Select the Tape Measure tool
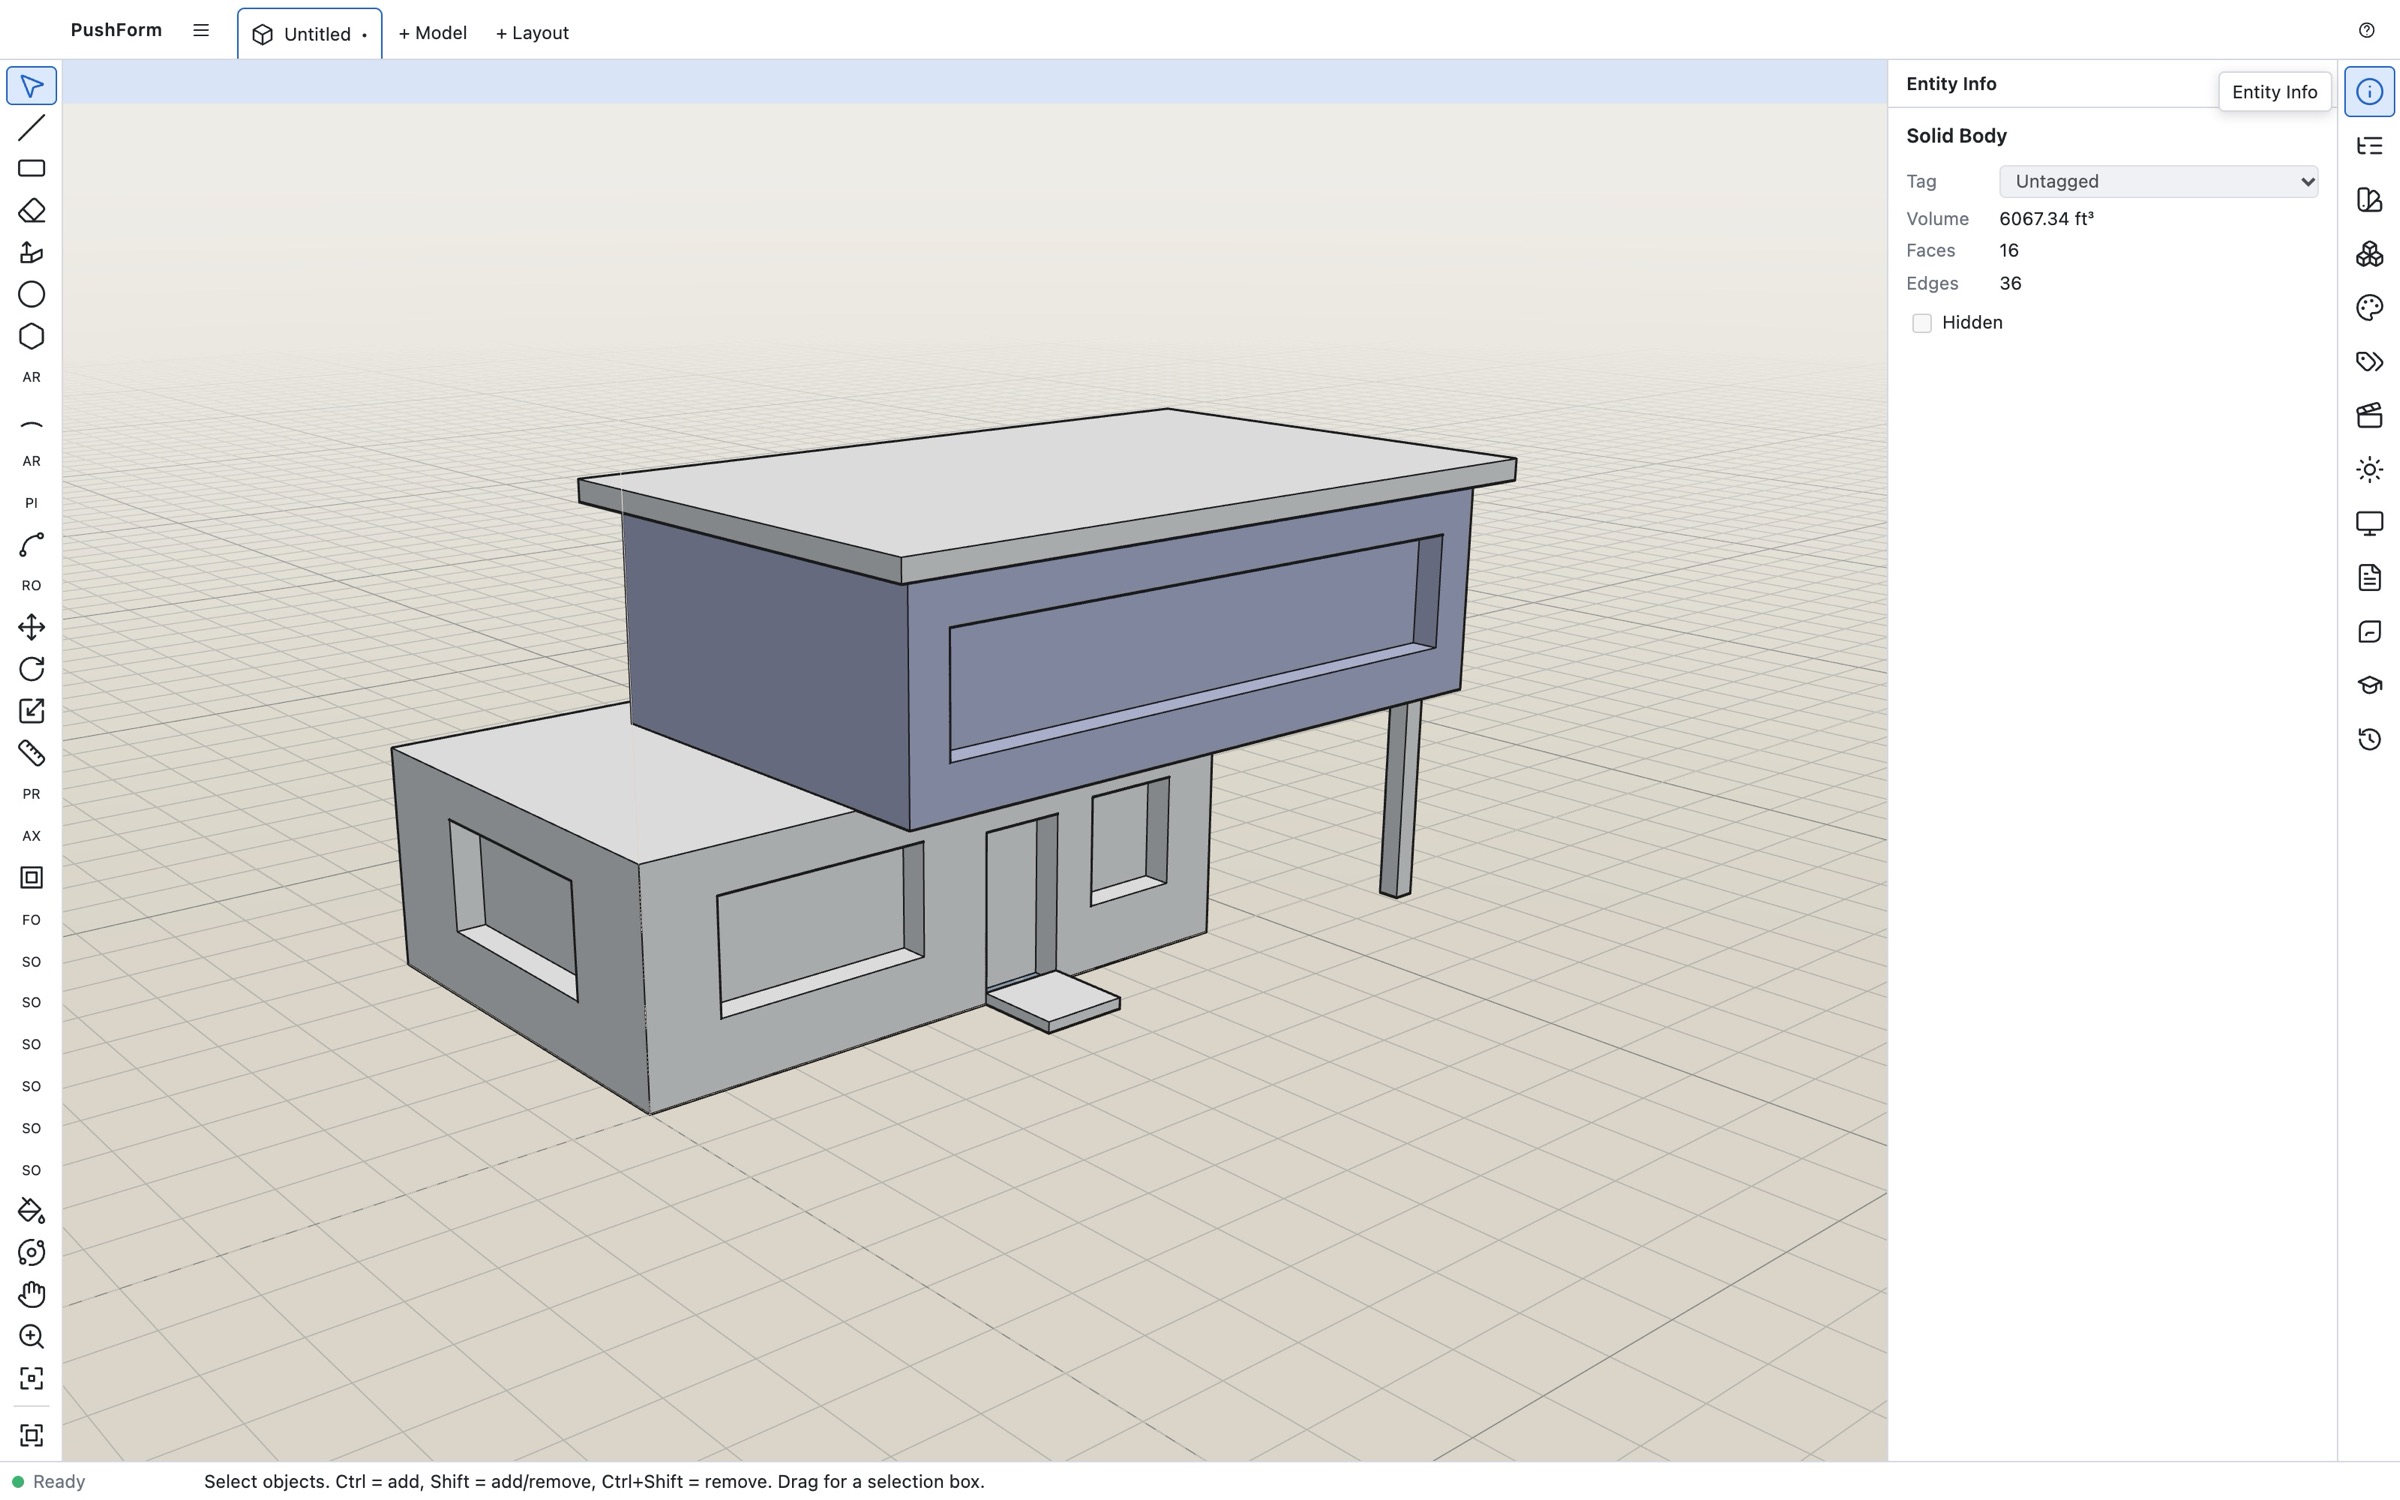This screenshot has width=2400, height=1500. point(31,752)
